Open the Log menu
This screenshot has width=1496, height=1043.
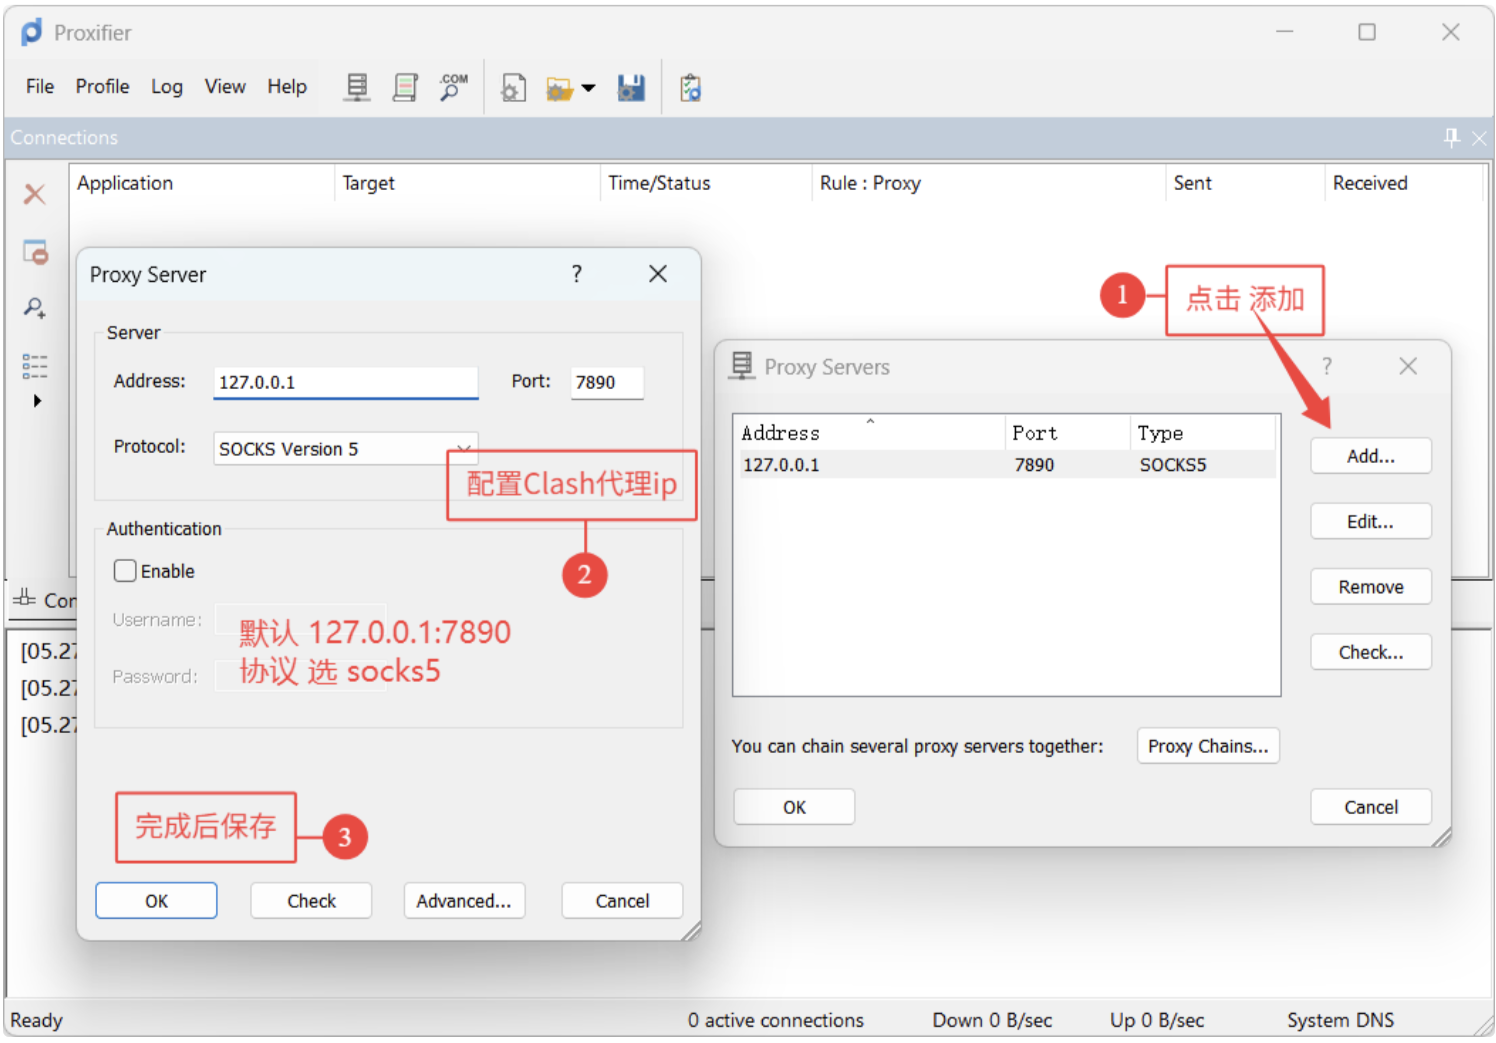[x=167, y=87]
